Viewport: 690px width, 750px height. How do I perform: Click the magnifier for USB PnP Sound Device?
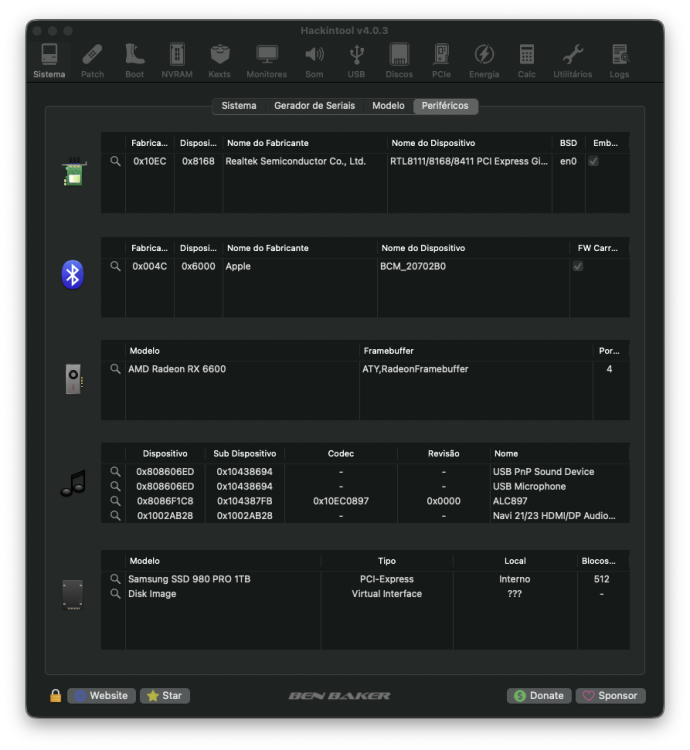click(115, 472)
